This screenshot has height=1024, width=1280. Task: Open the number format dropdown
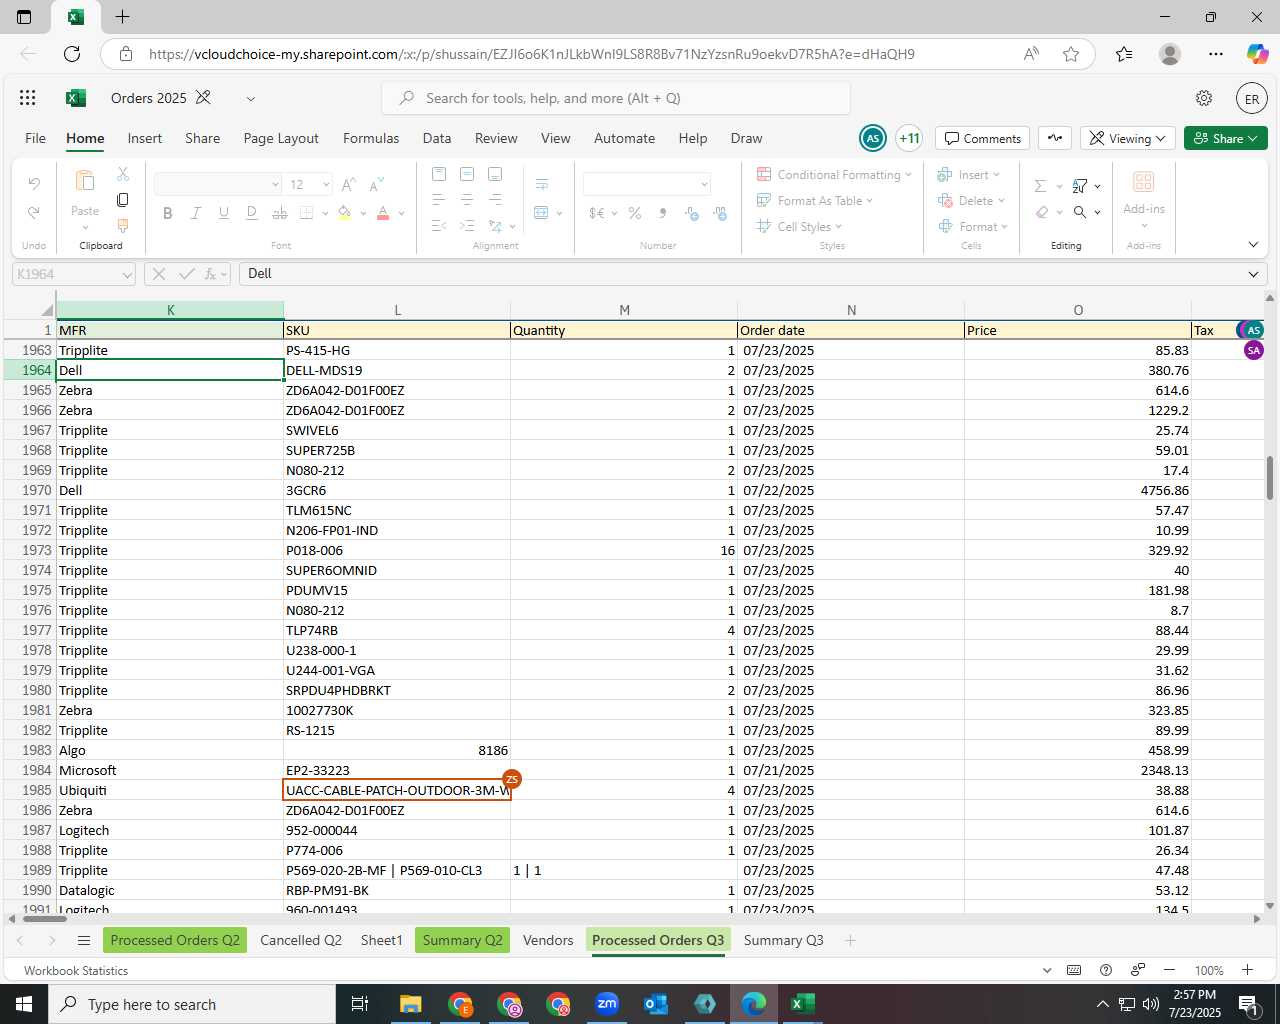(x=704, y=184)
